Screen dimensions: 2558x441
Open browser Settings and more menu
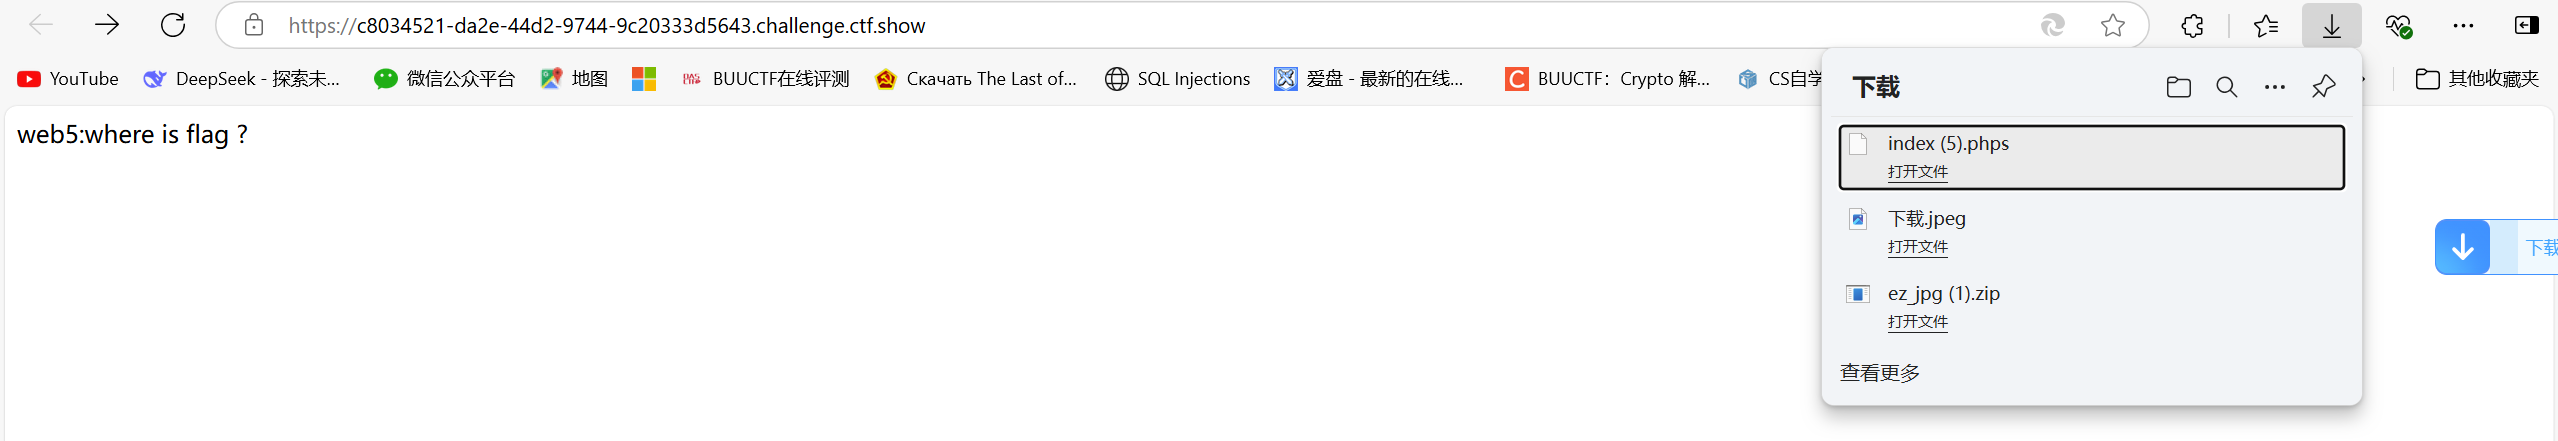click(2463, 26)
